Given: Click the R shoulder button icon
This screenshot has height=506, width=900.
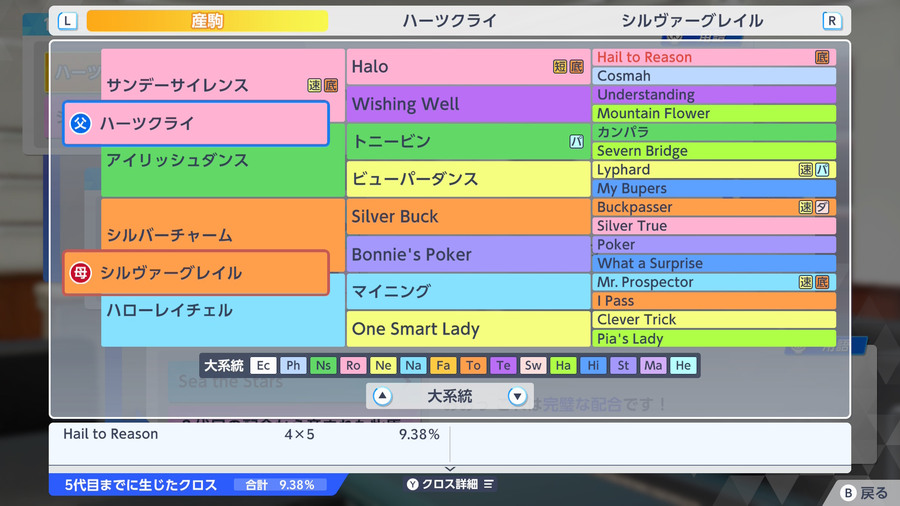Looking at the screenshot, I should [832, 21].
